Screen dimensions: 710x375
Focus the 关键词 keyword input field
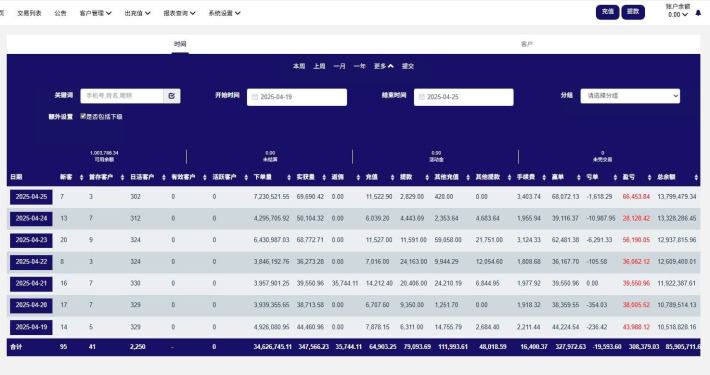tap(122, 96)
